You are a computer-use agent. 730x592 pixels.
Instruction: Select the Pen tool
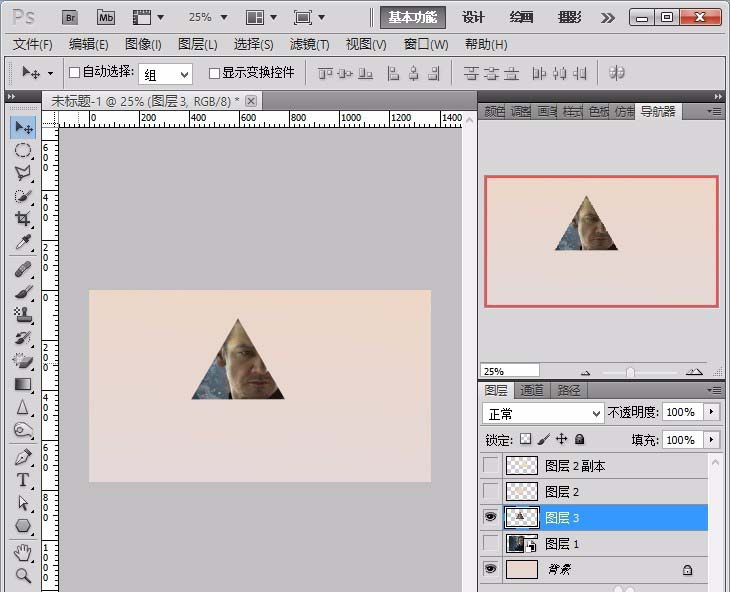[22, 457]
